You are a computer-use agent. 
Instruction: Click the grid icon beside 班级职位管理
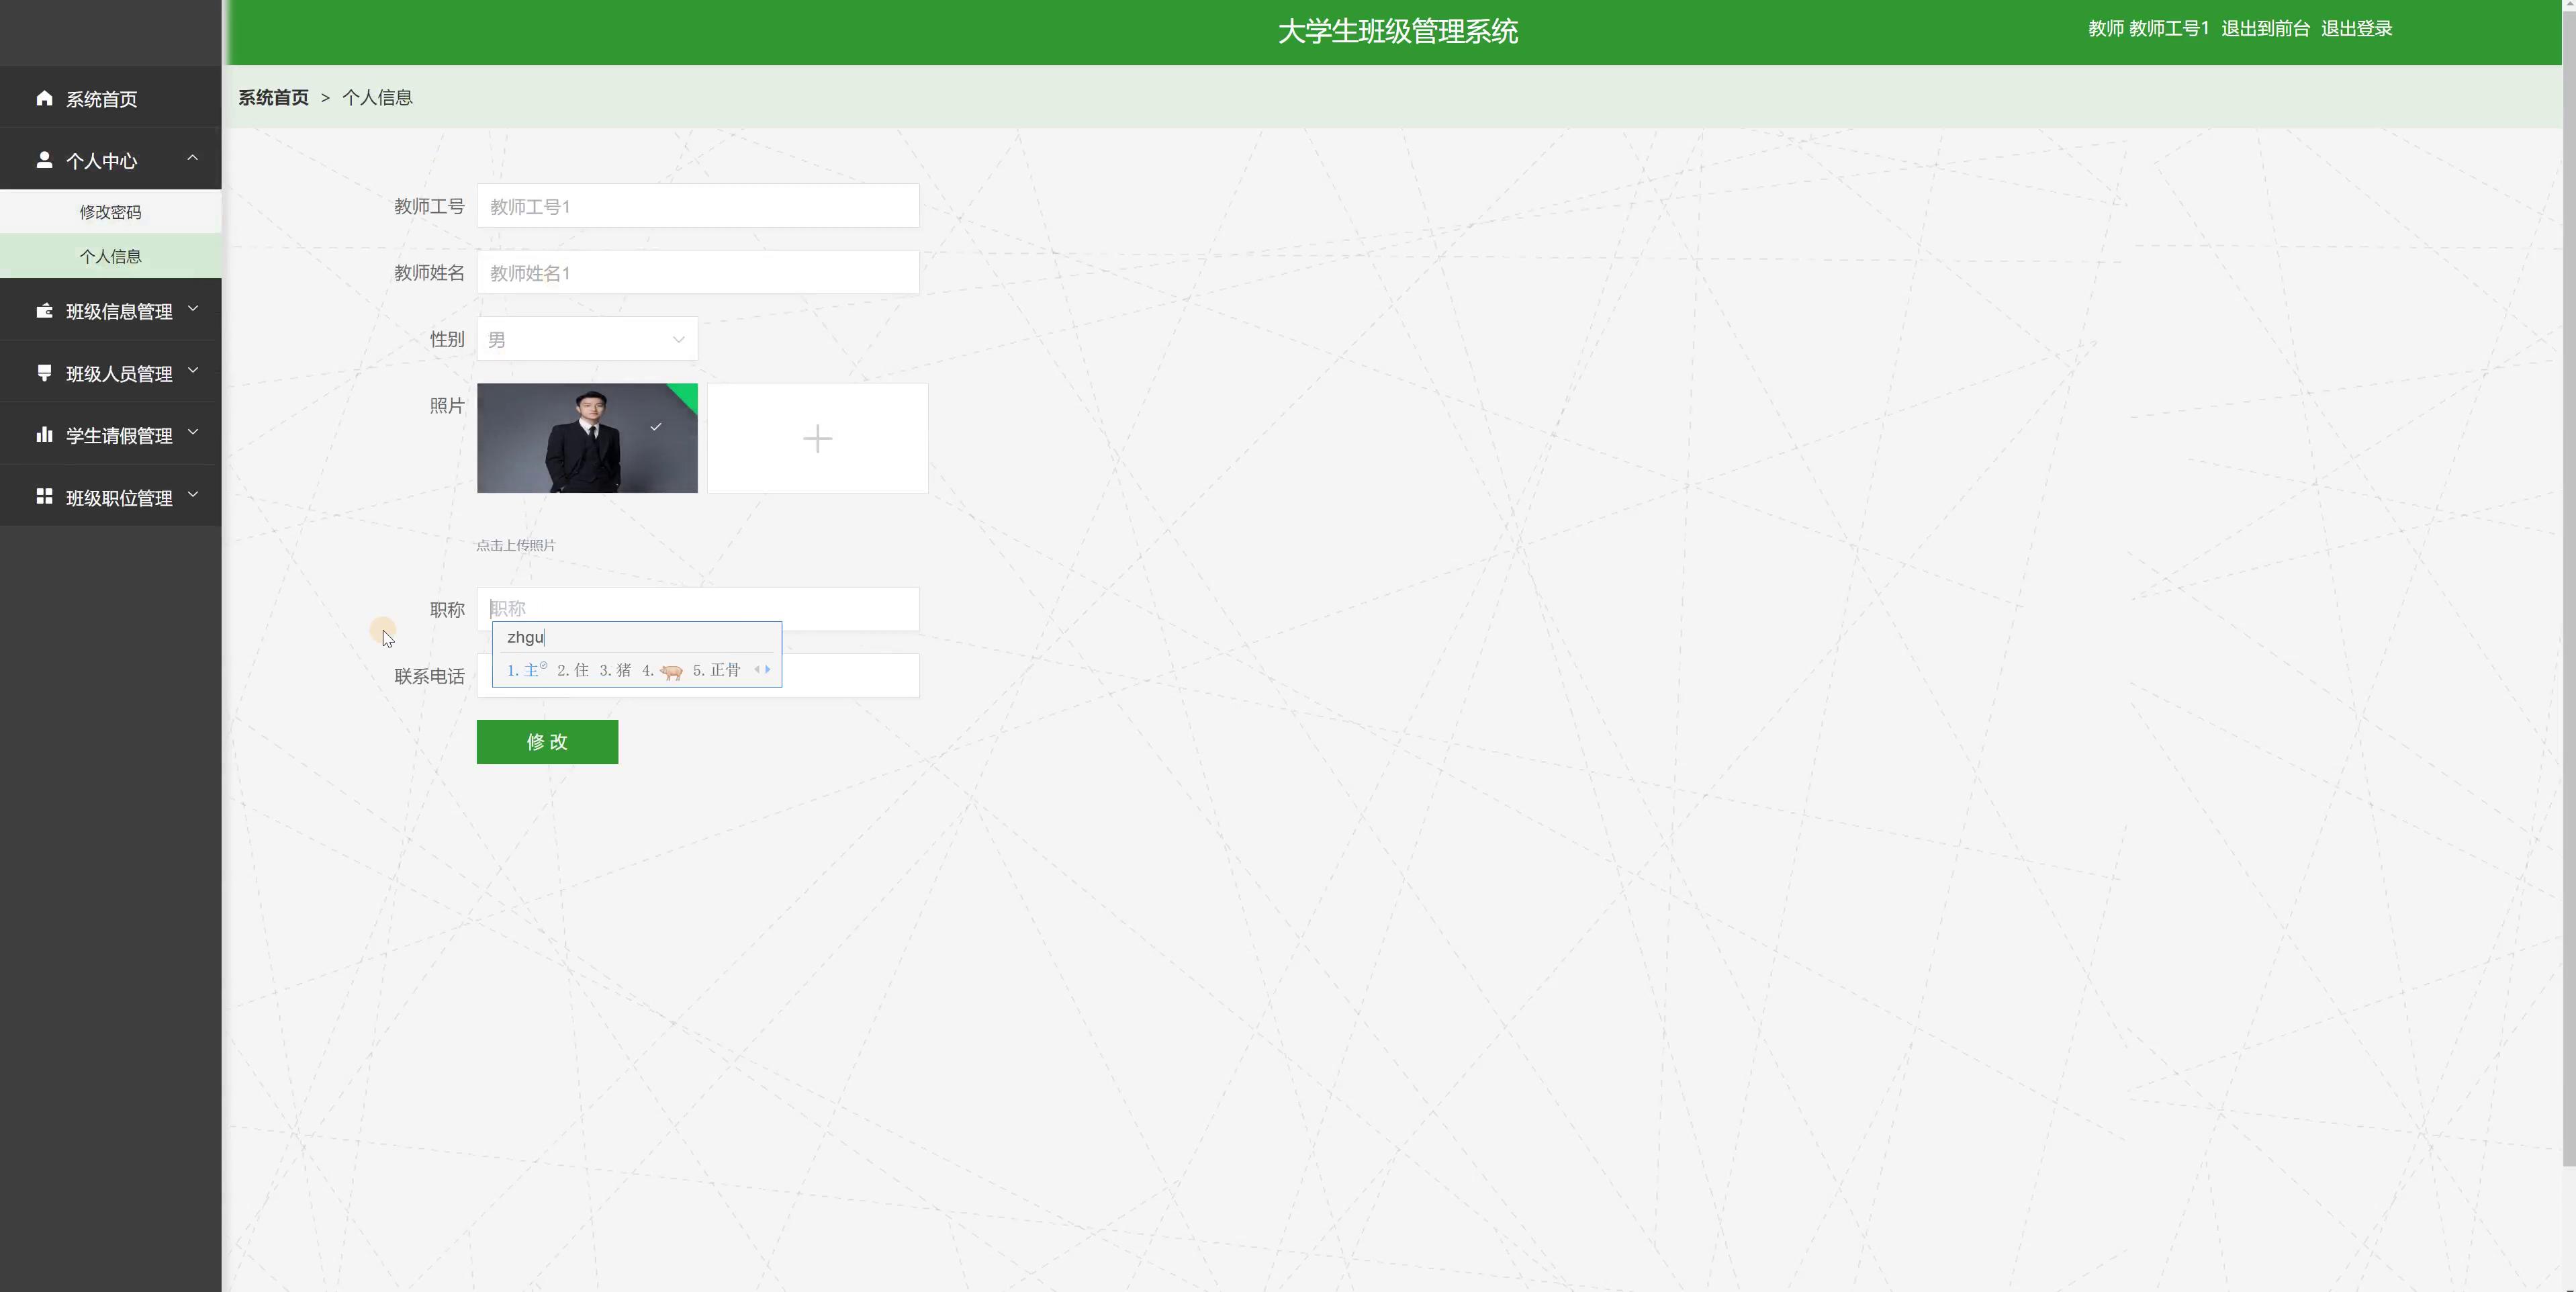(x=44, y=497)
